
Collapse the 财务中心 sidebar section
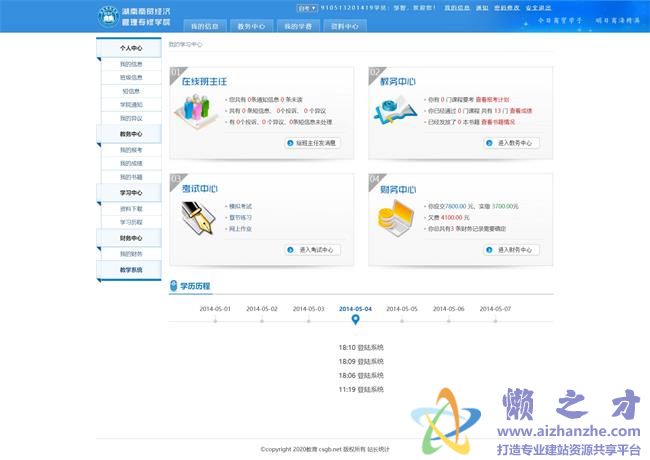coord(129,238)
